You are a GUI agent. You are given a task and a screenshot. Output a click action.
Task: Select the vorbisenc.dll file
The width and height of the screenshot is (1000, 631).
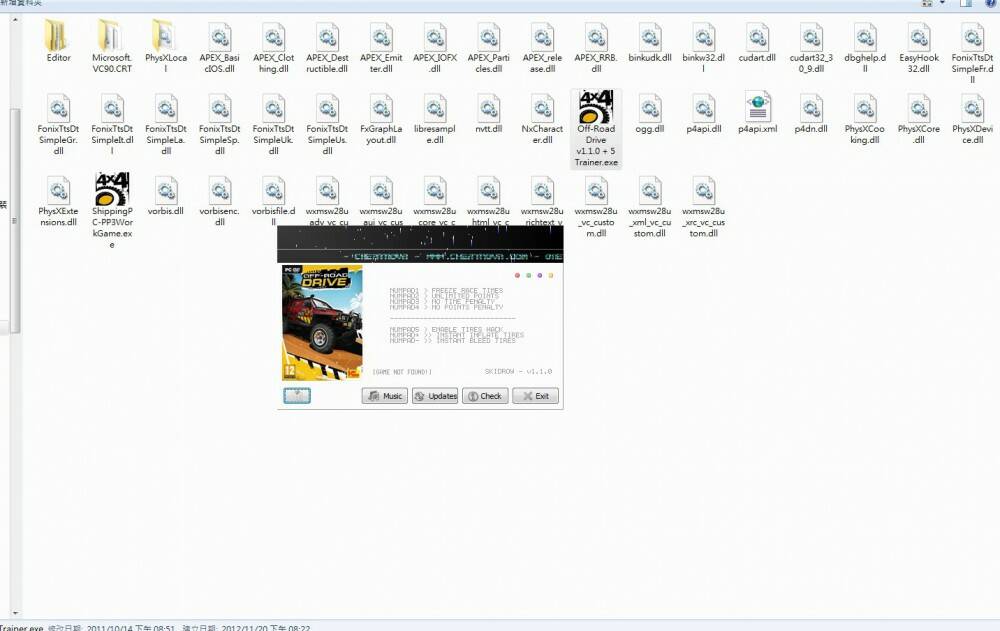(219, 200)
